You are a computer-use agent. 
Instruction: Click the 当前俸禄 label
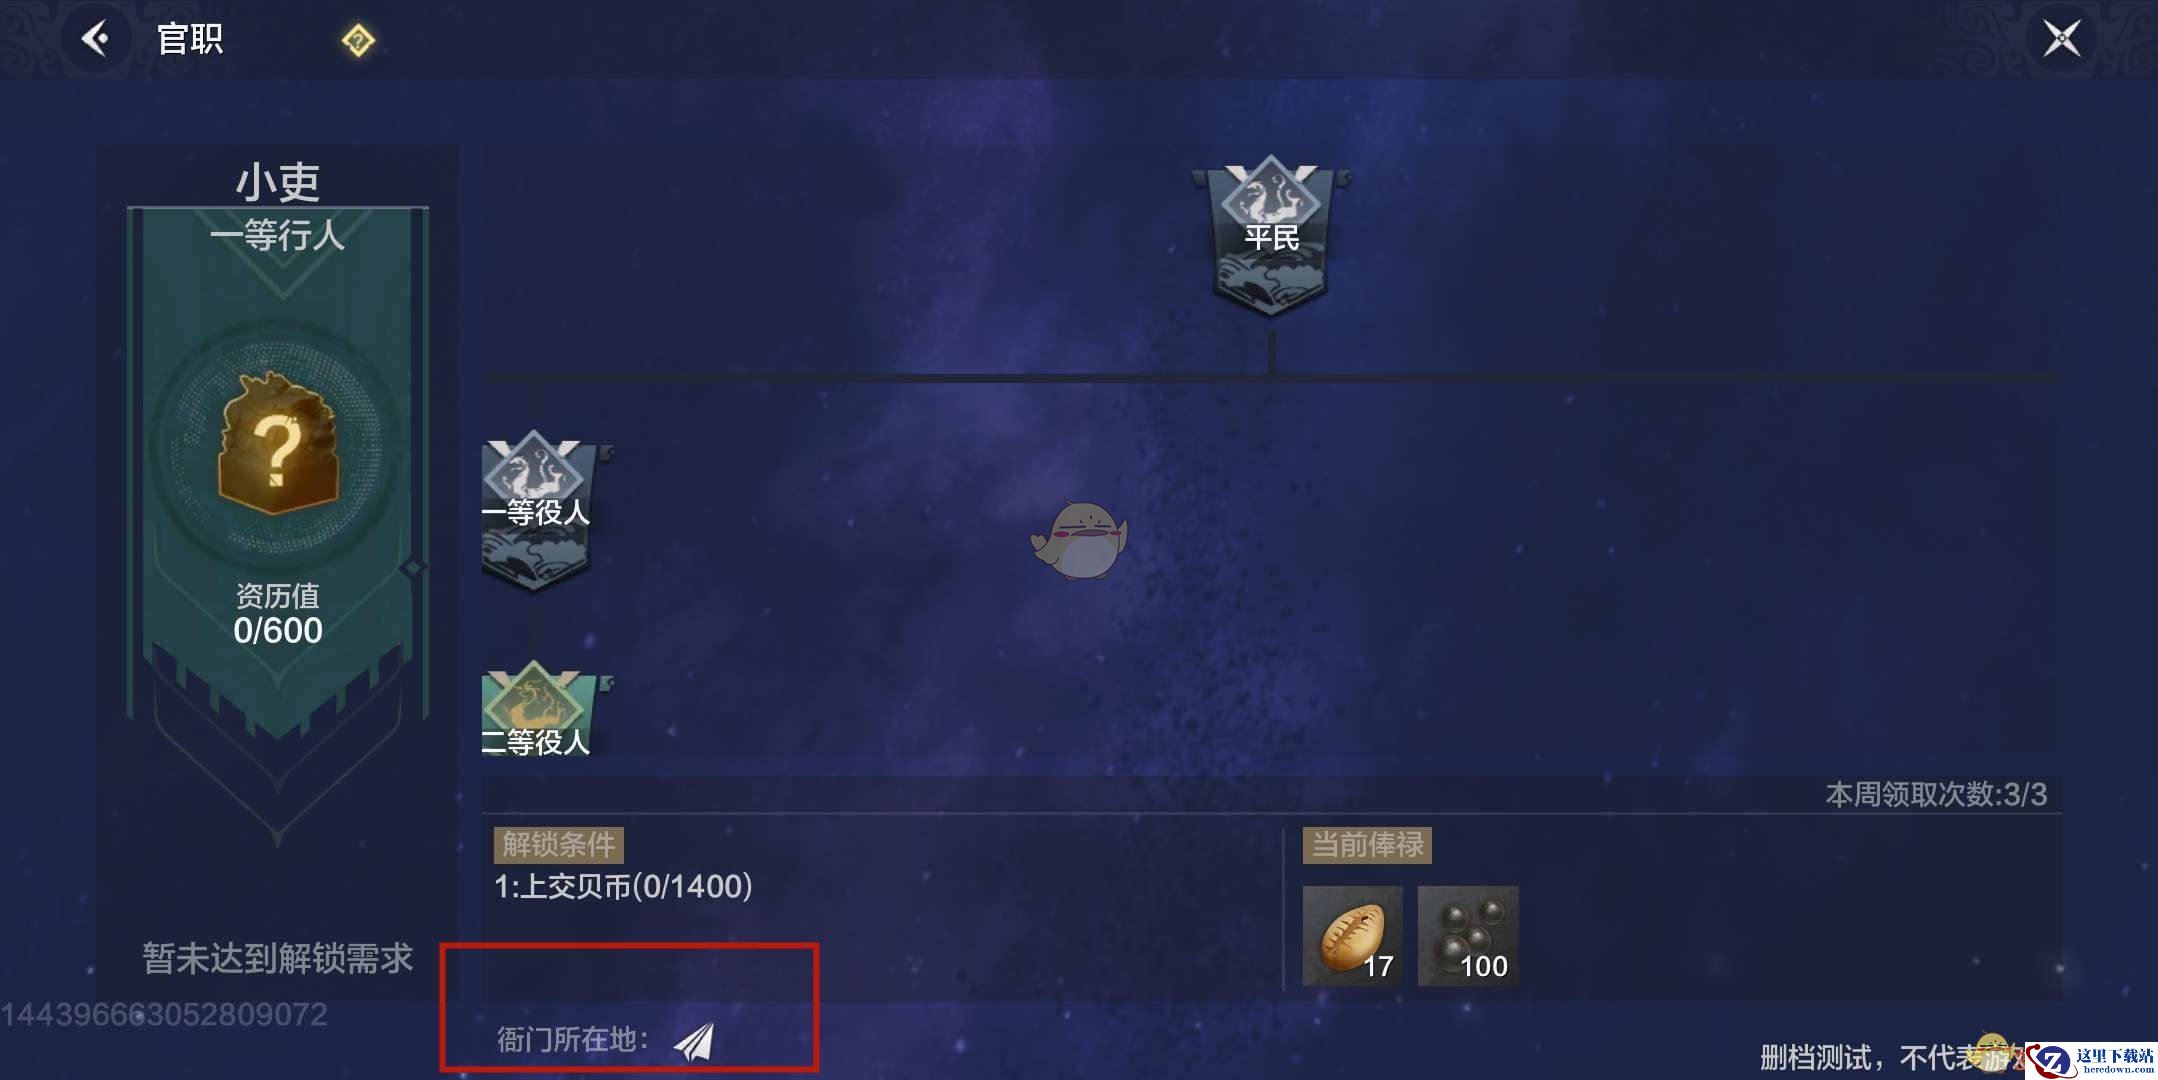1367,845
